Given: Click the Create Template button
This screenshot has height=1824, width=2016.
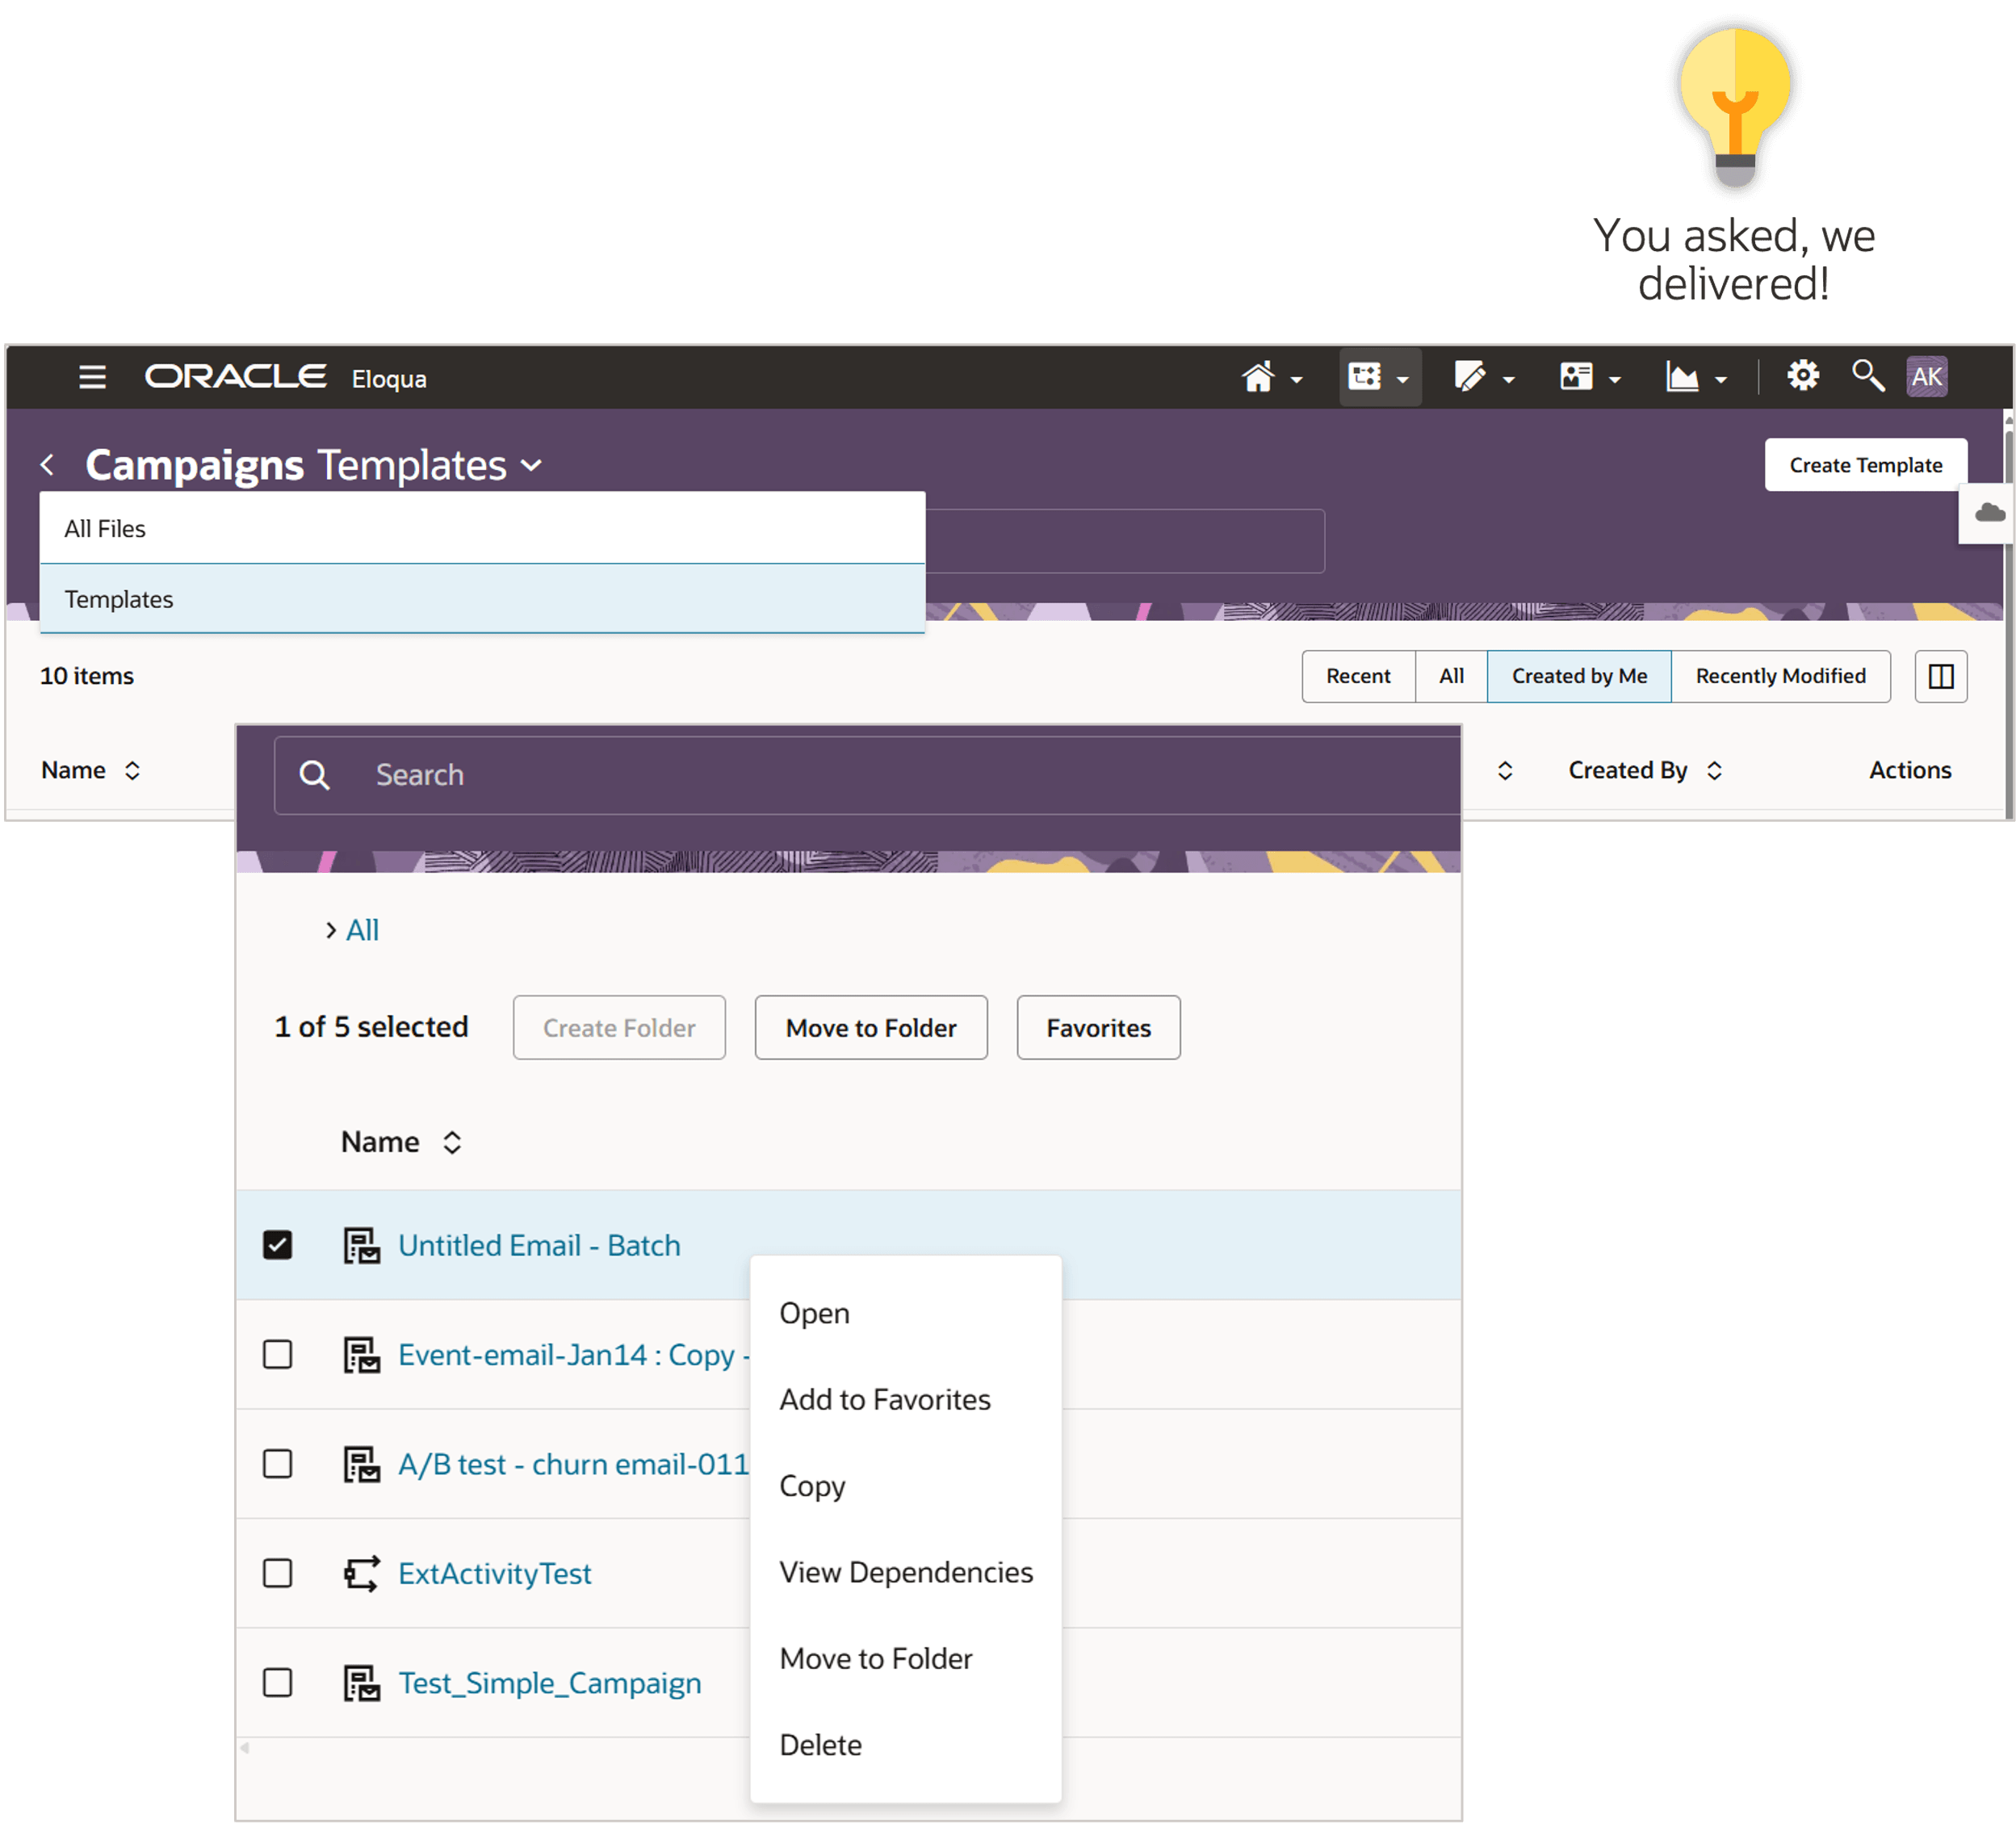Looking at the screenshot, I should click(x=1865, y=465).
